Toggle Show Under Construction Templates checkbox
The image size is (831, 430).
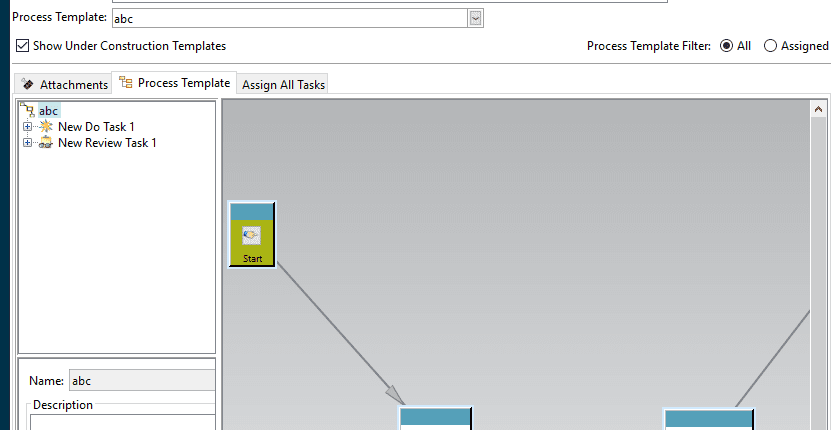click(x=22, y=46)
